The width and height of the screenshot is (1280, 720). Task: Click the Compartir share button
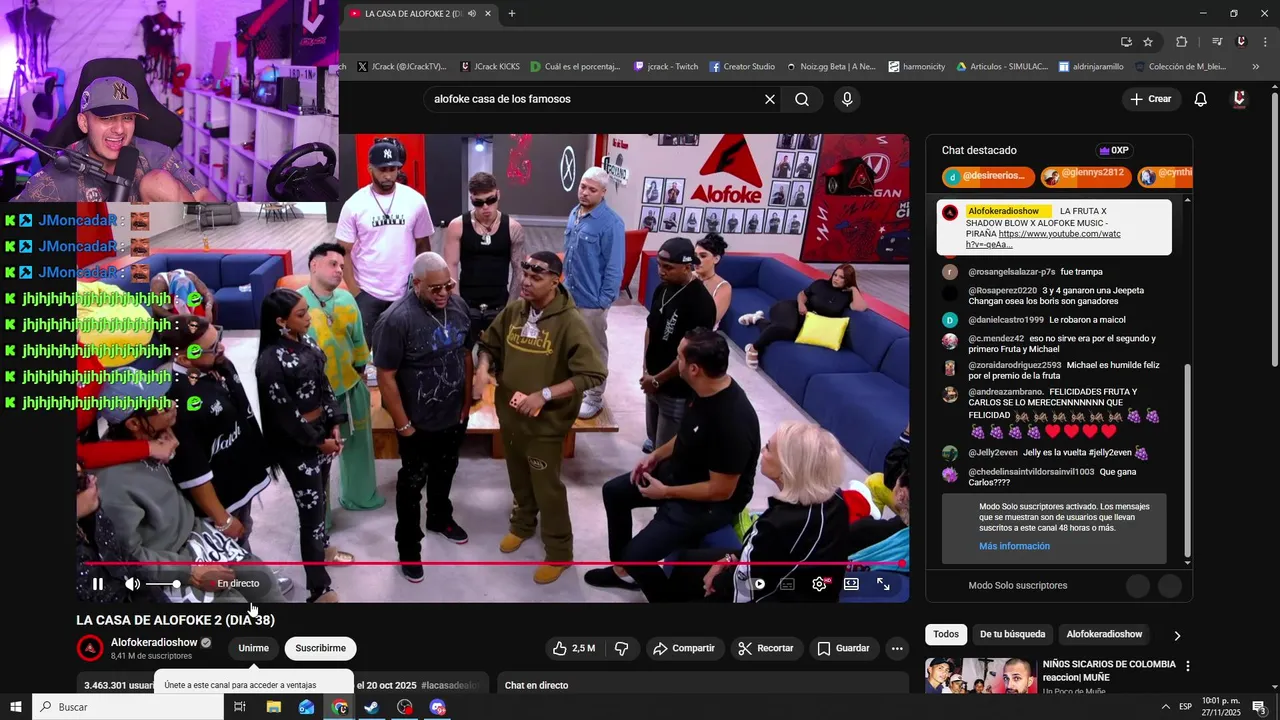point(684,648)
